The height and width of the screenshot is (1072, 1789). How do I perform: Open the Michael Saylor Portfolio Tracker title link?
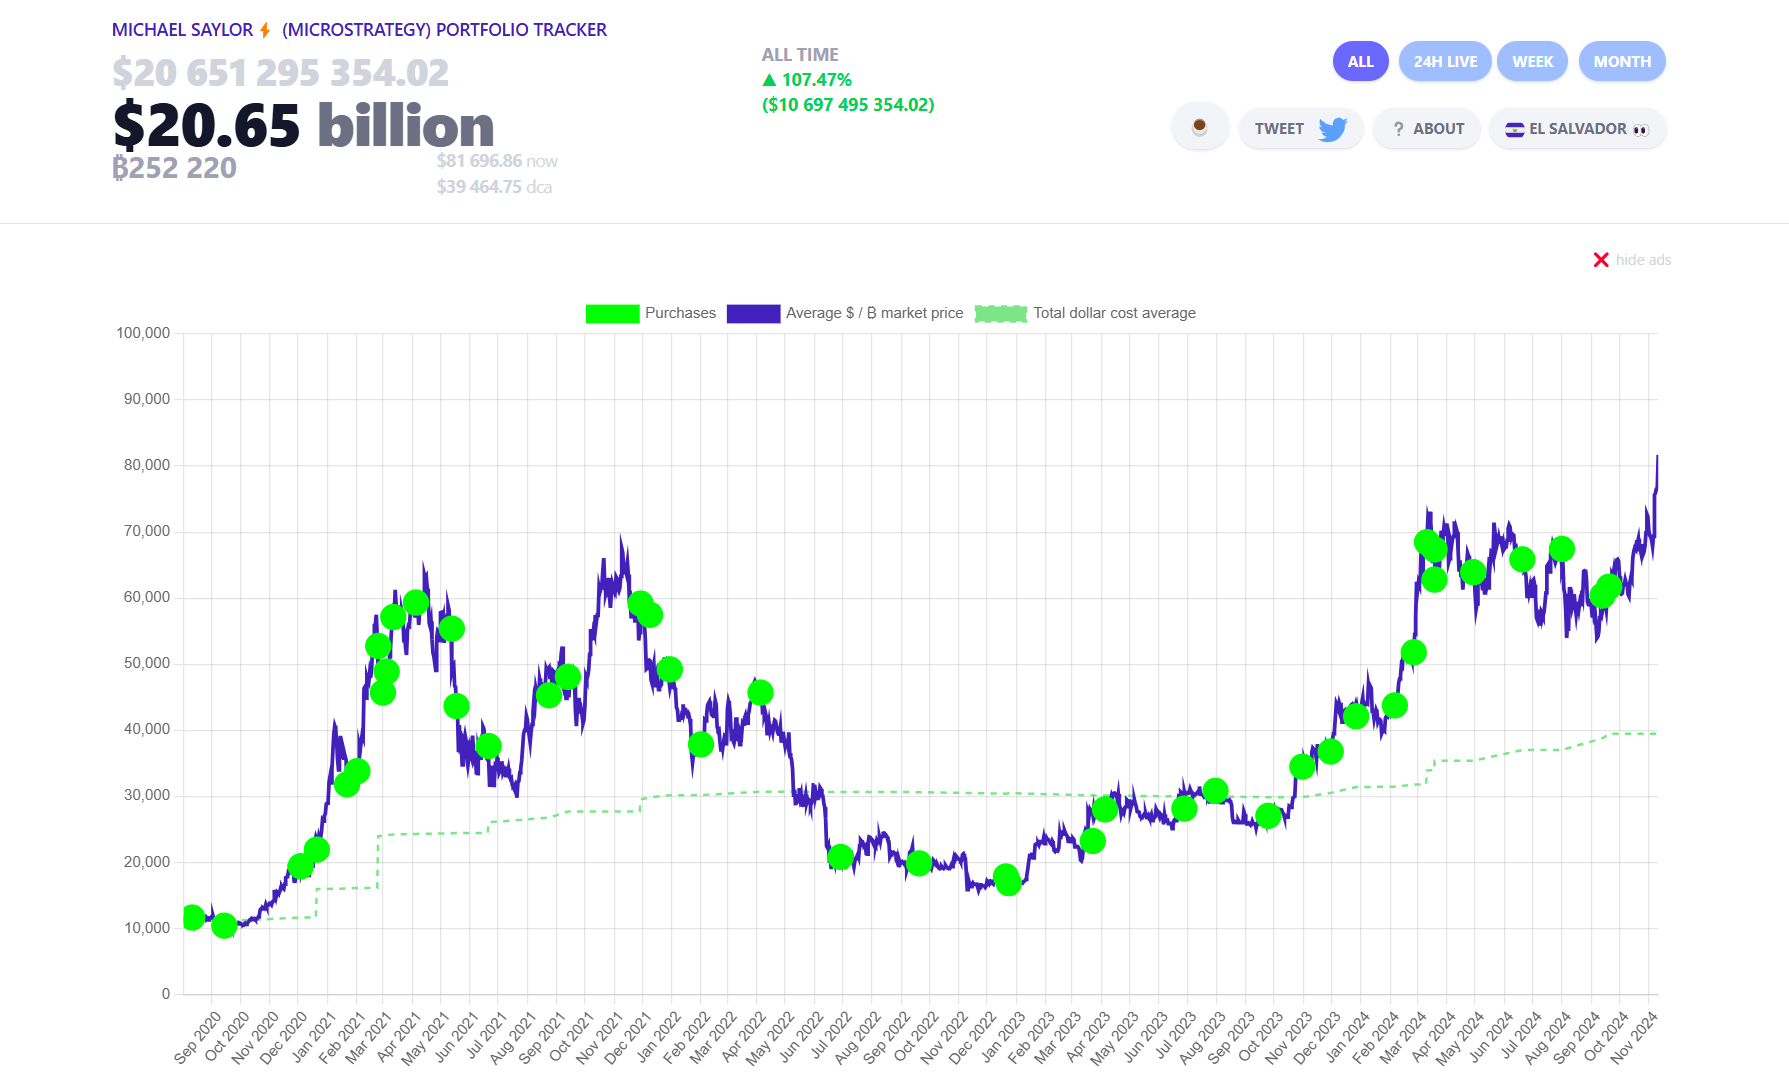click(359, 30)
